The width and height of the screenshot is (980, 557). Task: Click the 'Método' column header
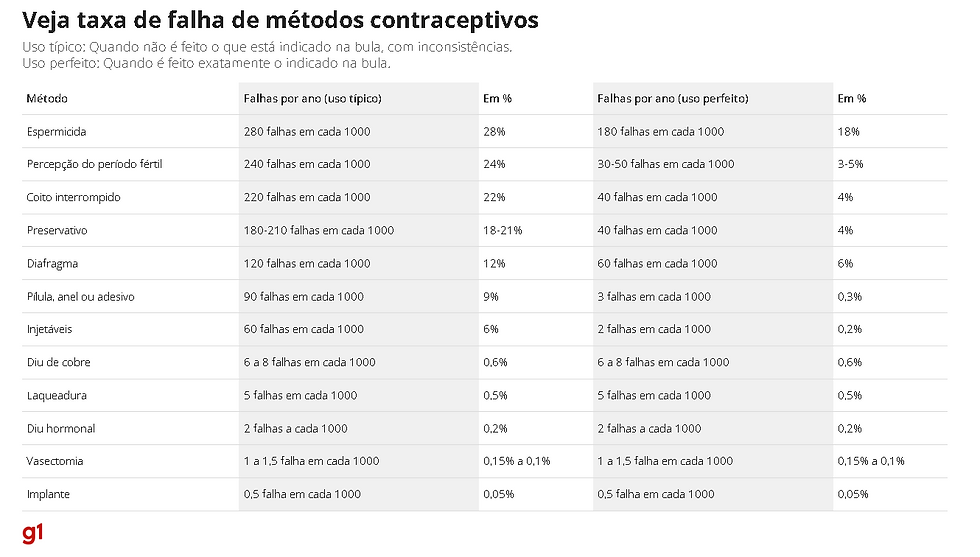pyautogui.click(x=47, y=99)
